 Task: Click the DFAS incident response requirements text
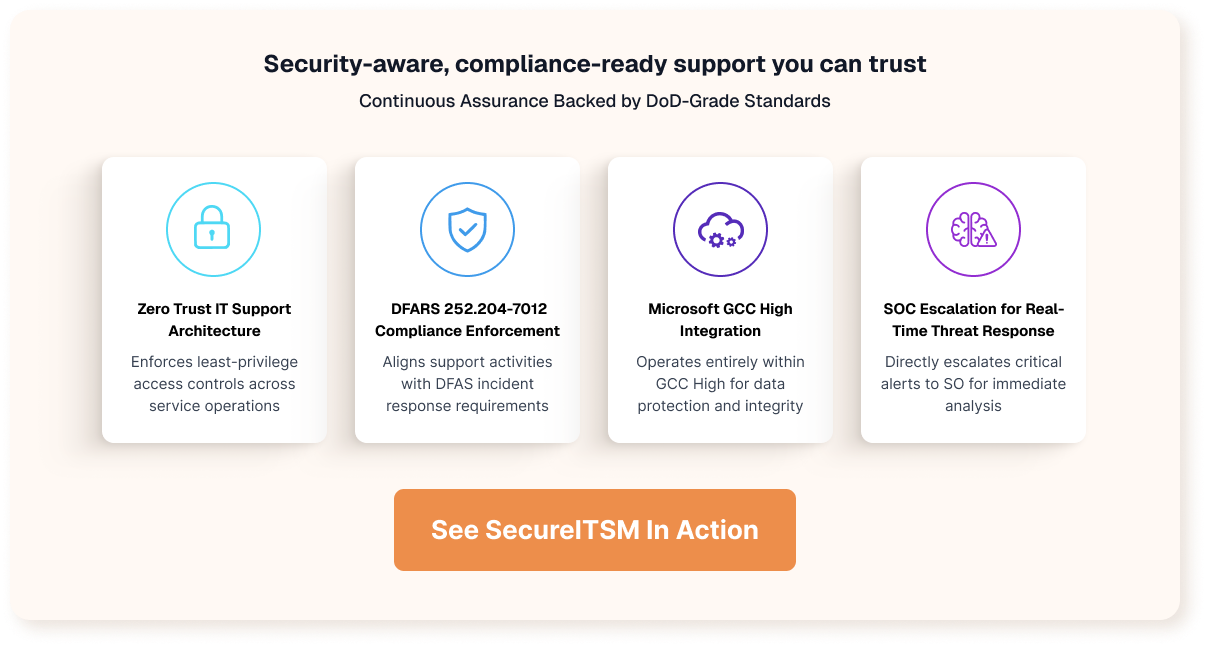point(467,383)
